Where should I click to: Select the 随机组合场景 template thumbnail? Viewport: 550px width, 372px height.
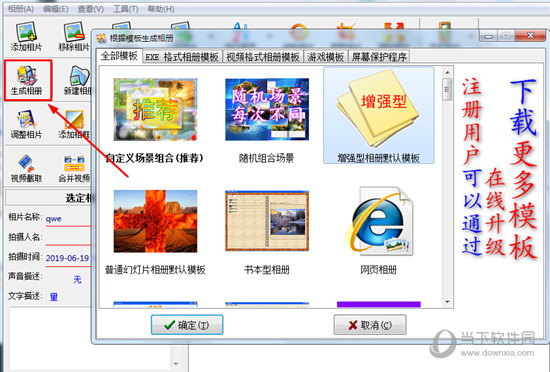click(x=267, y=109)
